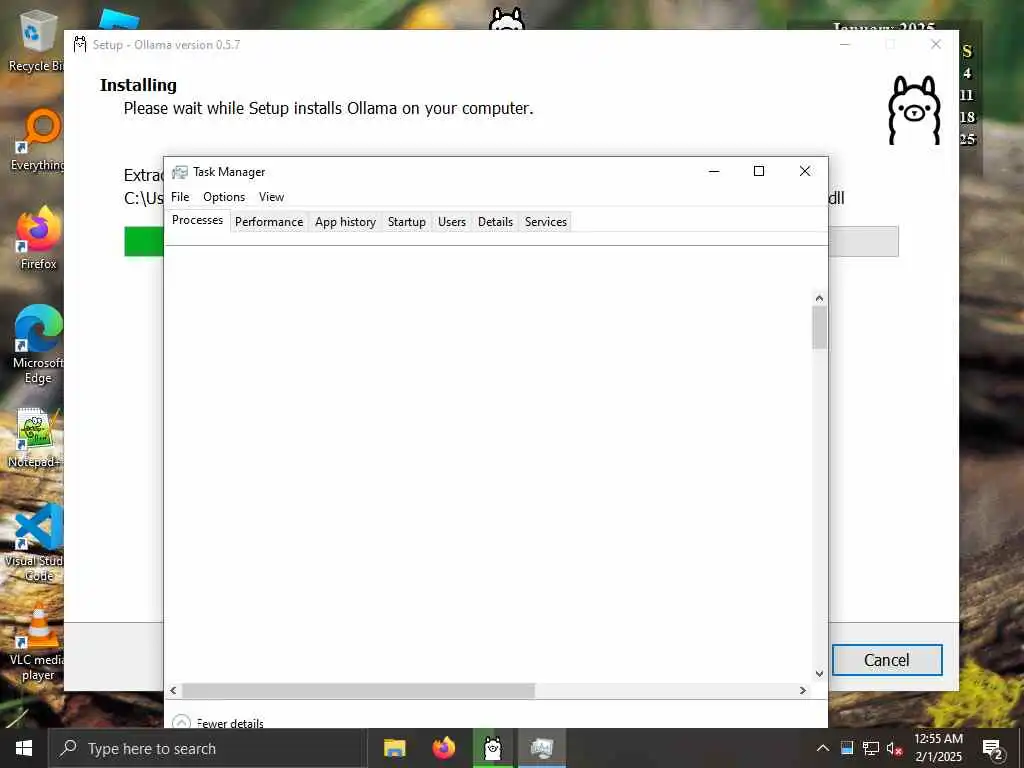Open the Users tab

pos(452,222)
